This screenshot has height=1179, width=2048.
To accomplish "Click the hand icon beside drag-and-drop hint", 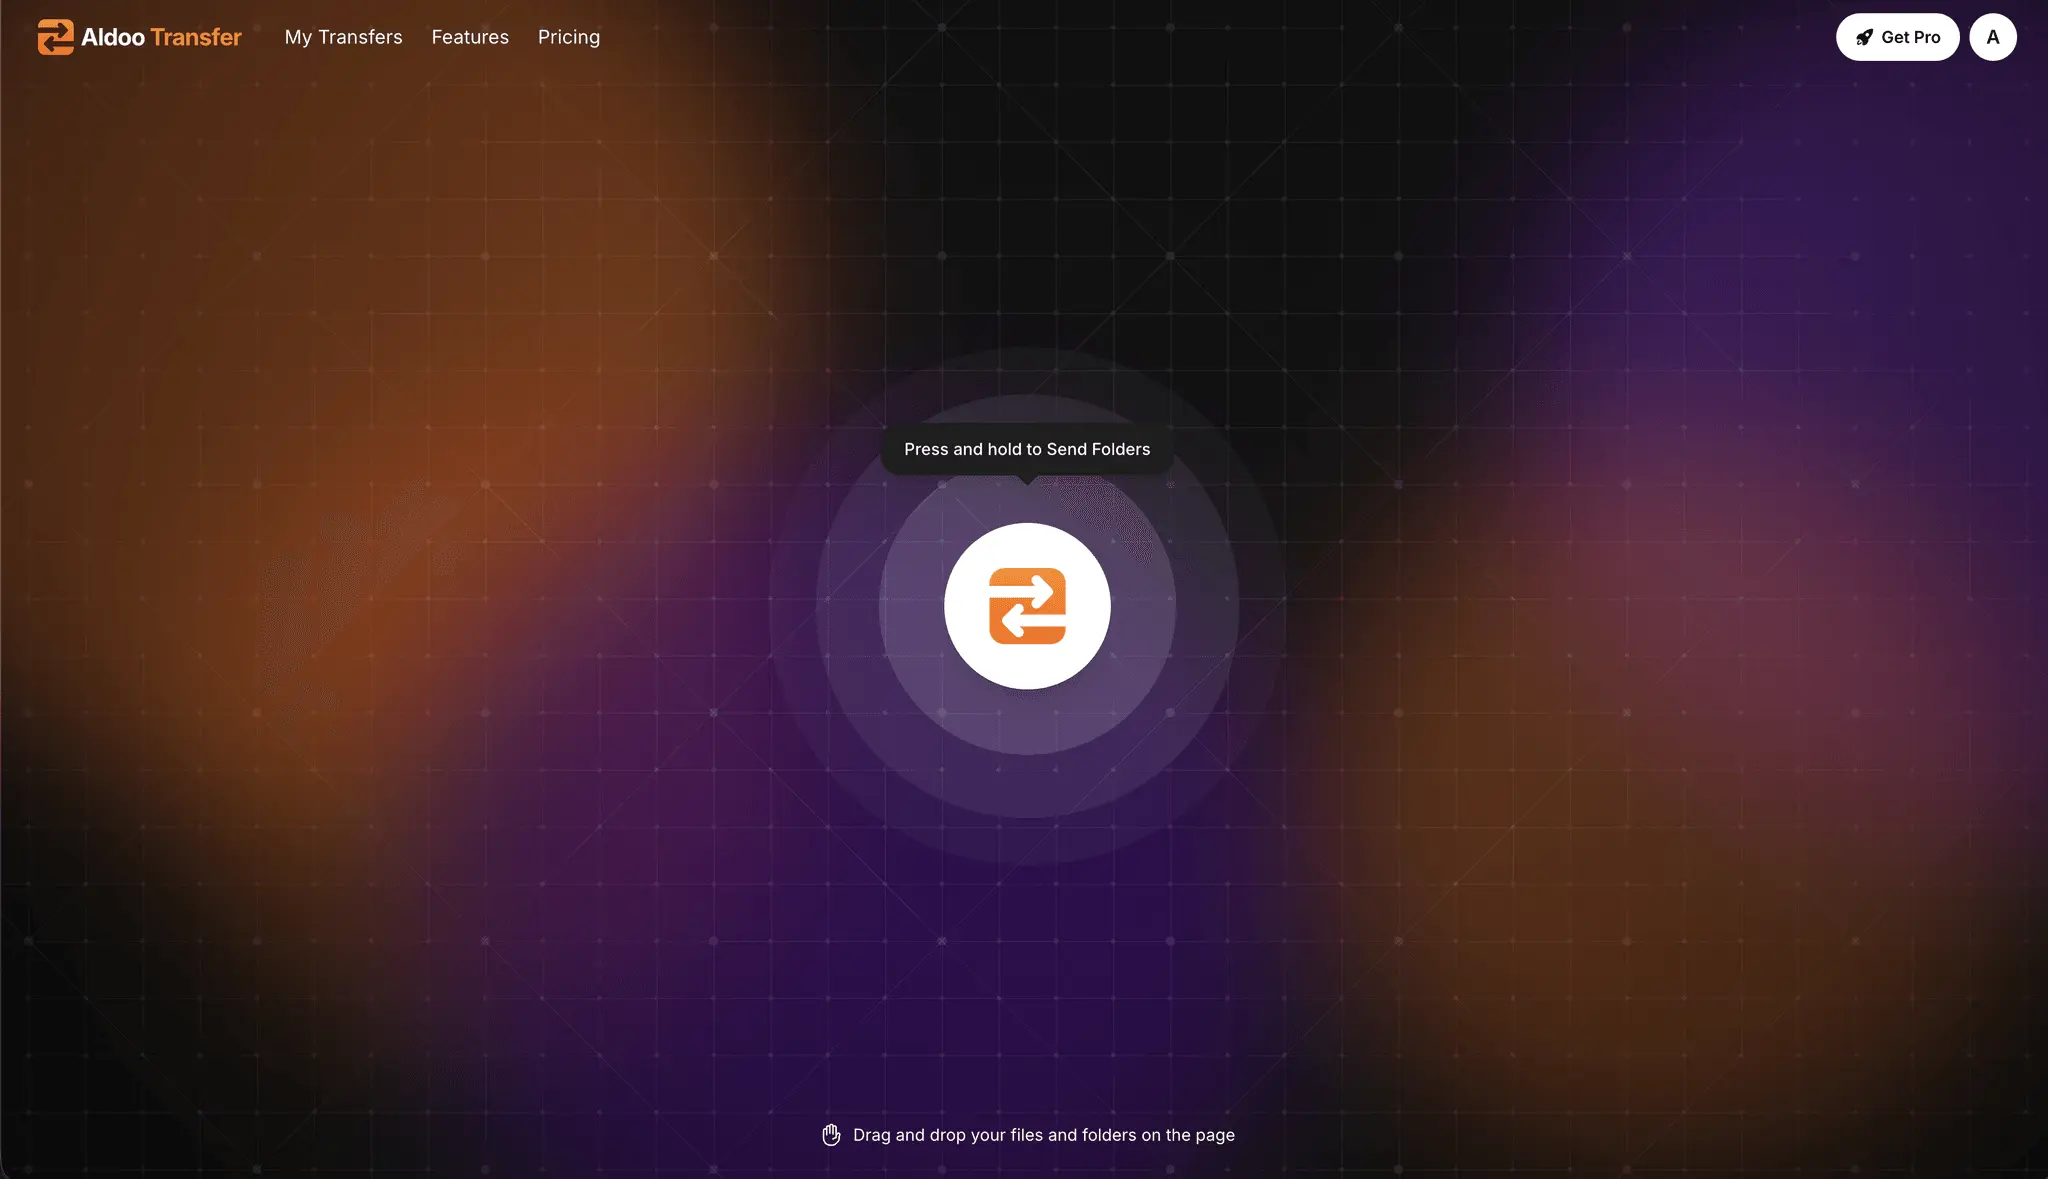I will click(x=831, y=1135).
